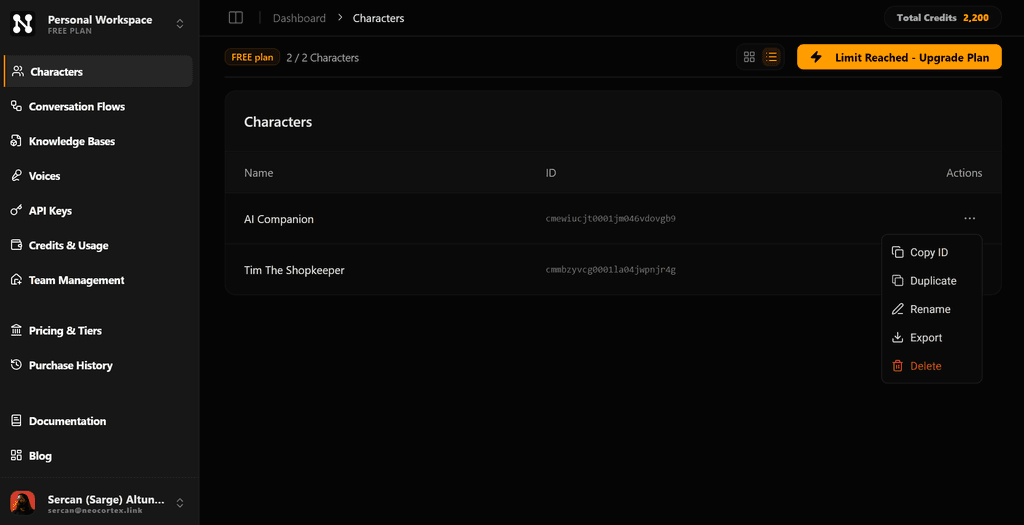This screenshot has width=1024, height=525.
Task: Choose Duplicate in the actions menu
Action: (933, 281)
